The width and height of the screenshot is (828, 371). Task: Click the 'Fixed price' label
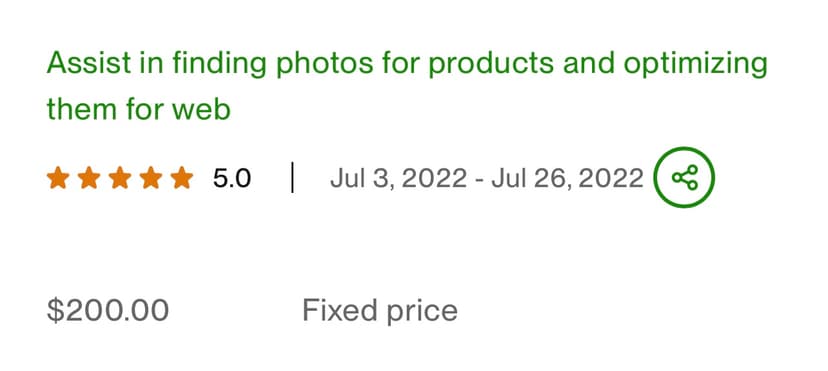point(380,310)
